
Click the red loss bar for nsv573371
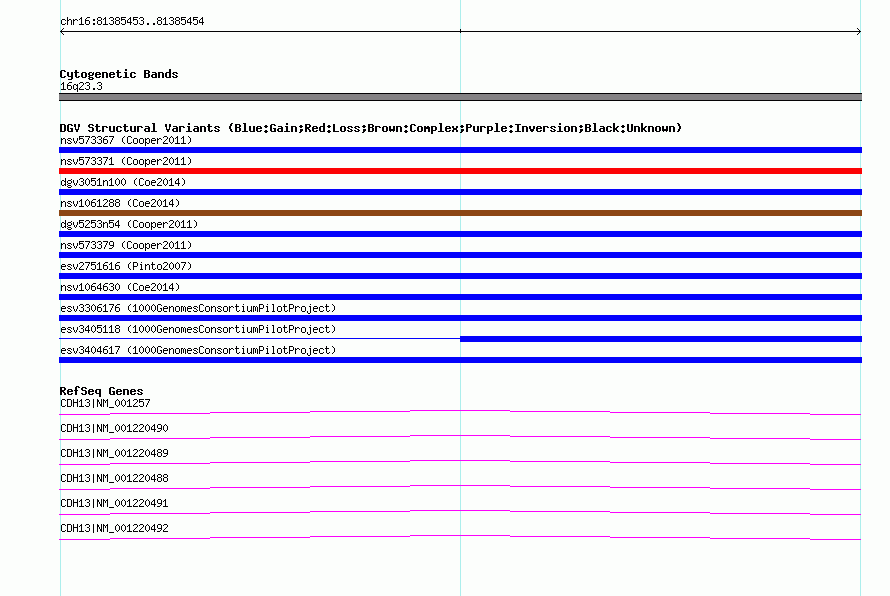tap(460, 171)
